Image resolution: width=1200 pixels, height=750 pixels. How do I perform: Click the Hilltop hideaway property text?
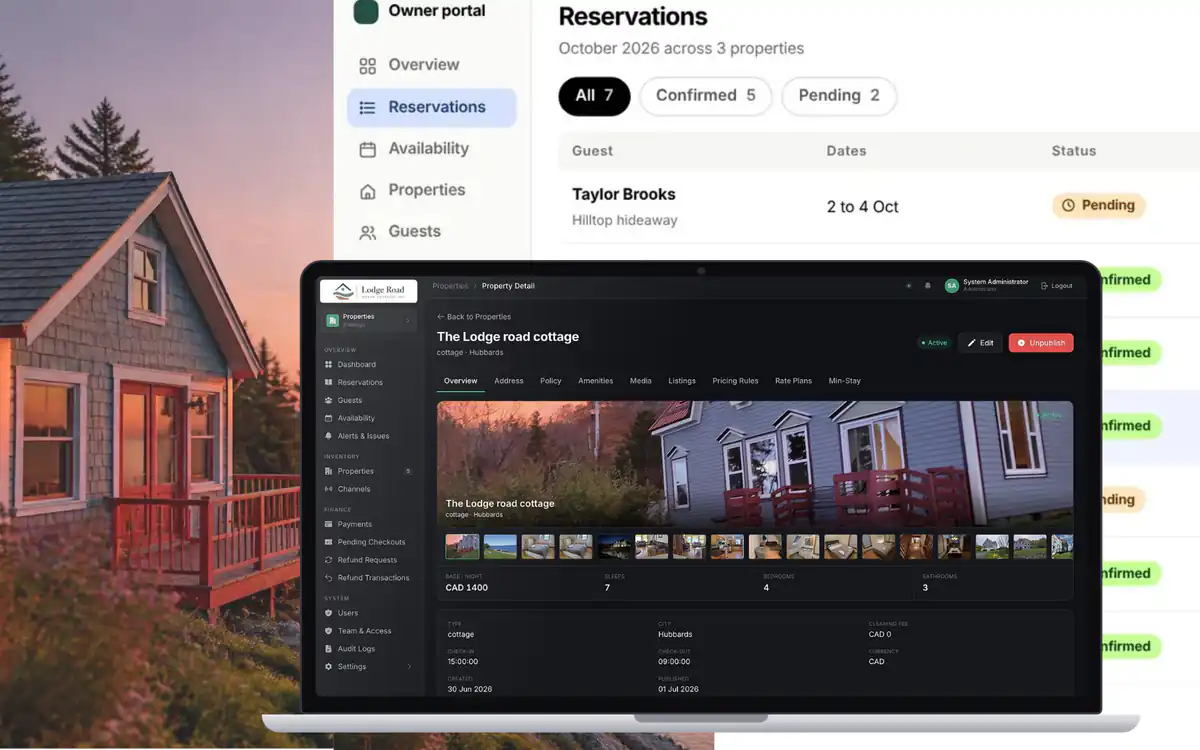[625, 220]
